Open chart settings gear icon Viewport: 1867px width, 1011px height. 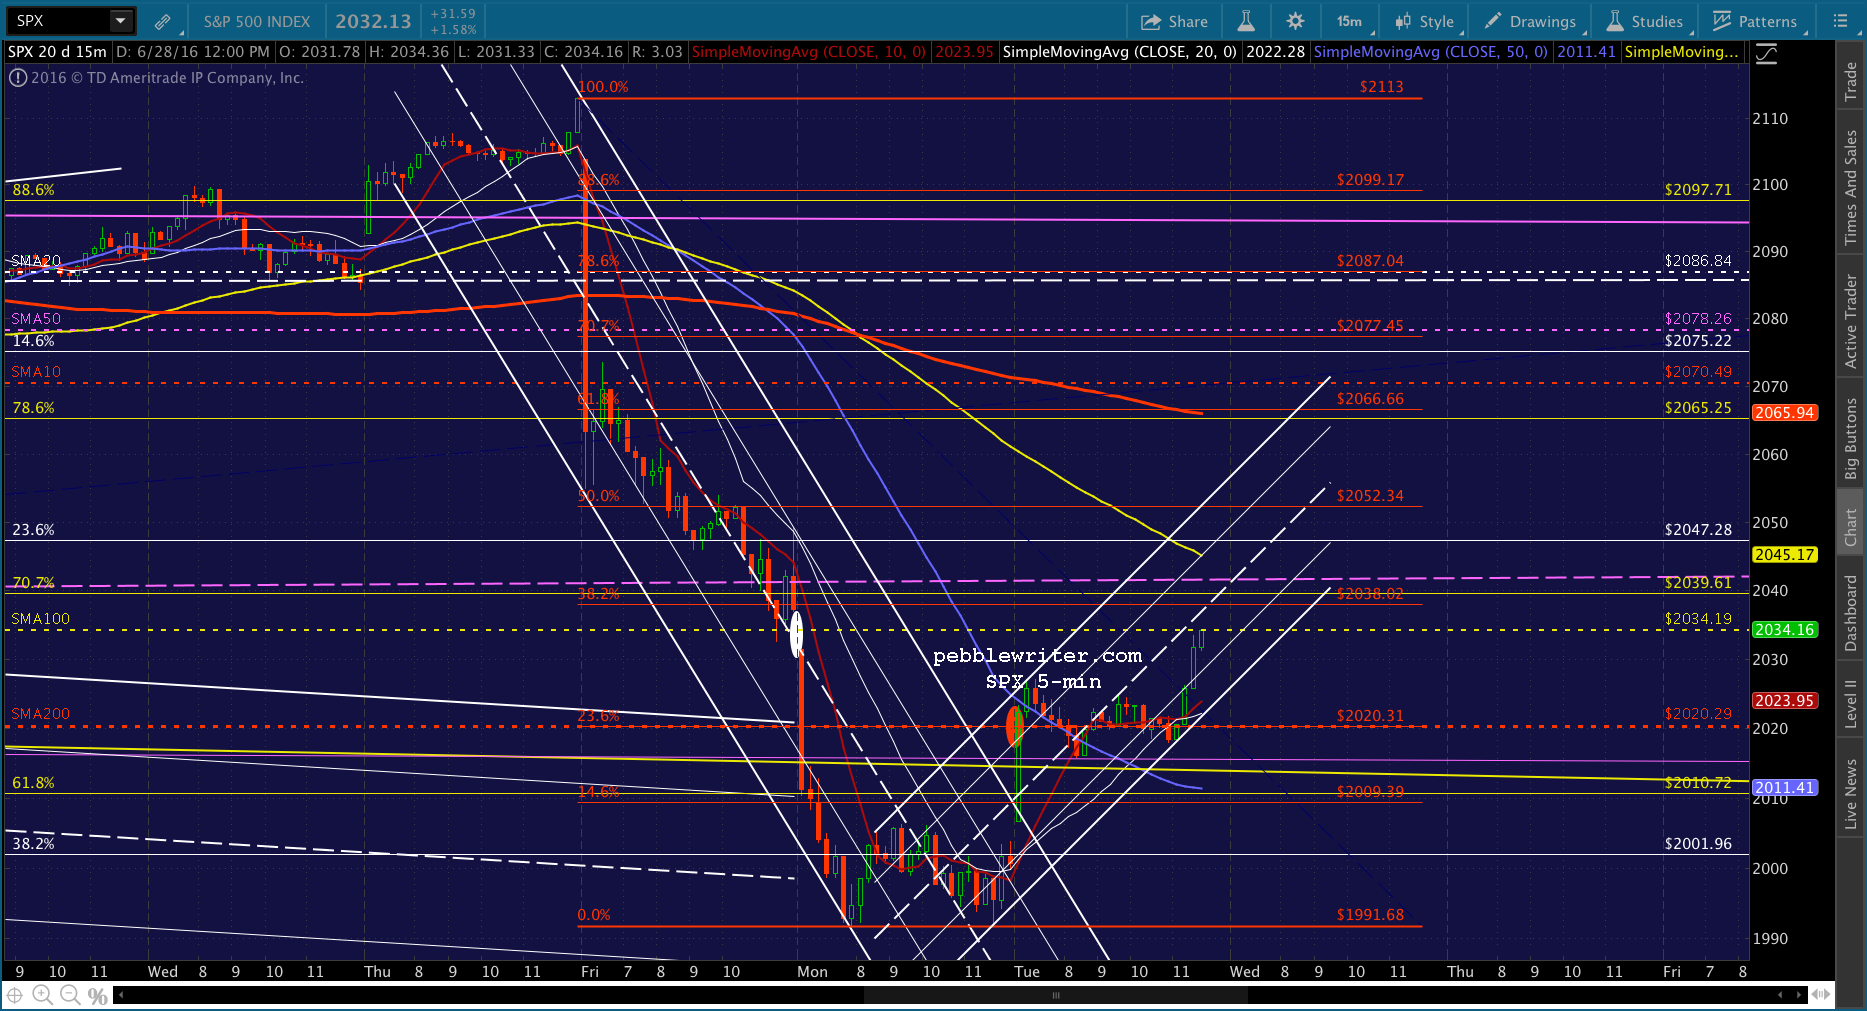pos(1295,21)
